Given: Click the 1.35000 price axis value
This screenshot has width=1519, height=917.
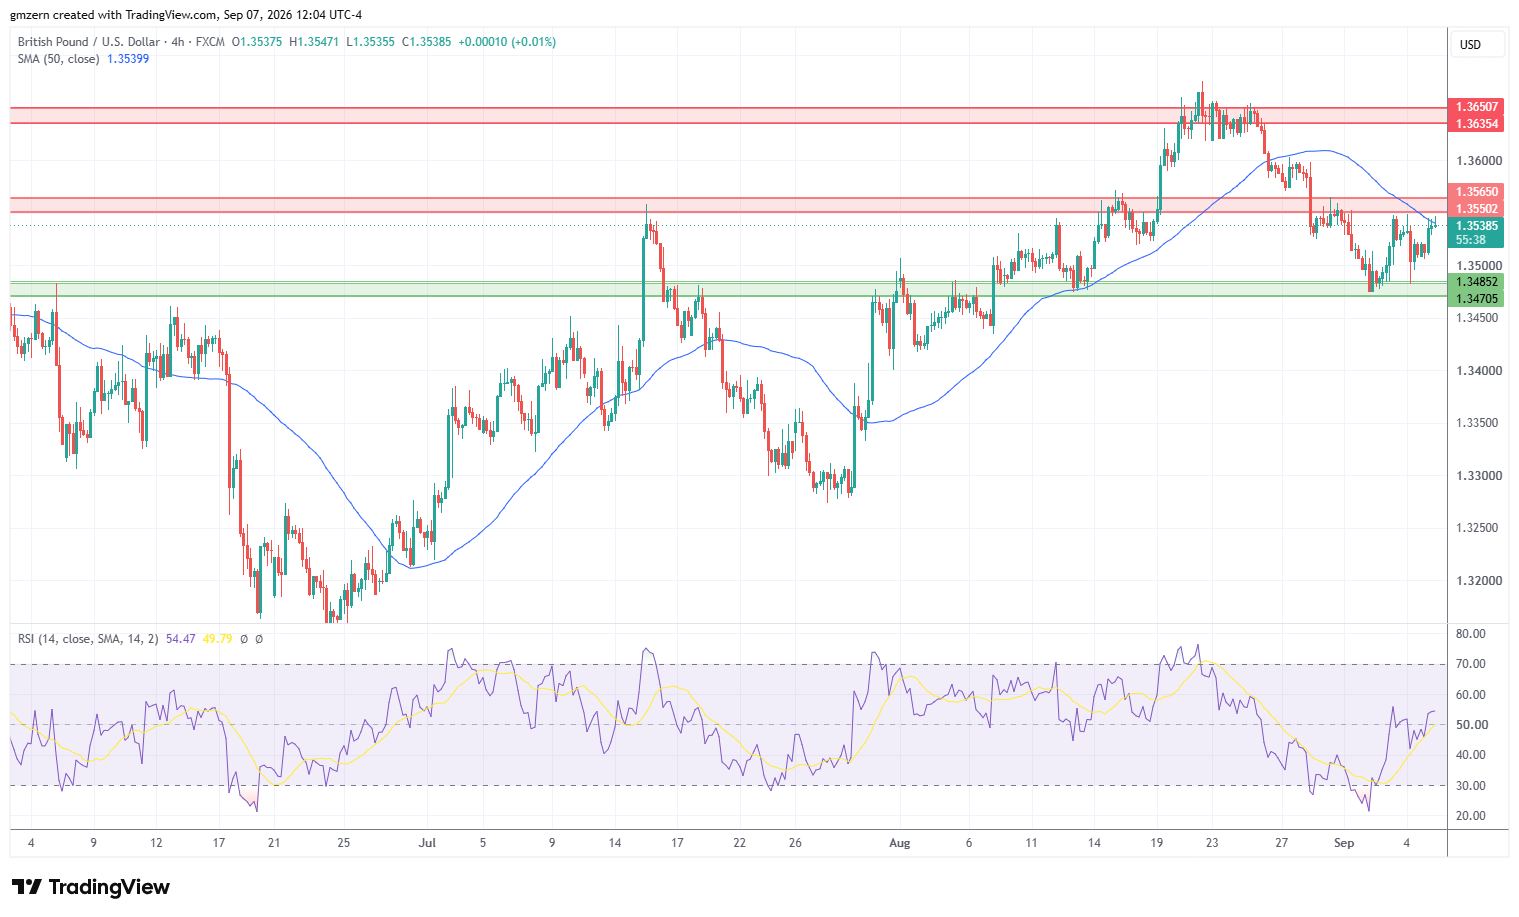Looking at the screenshot, I should 1479,266.
